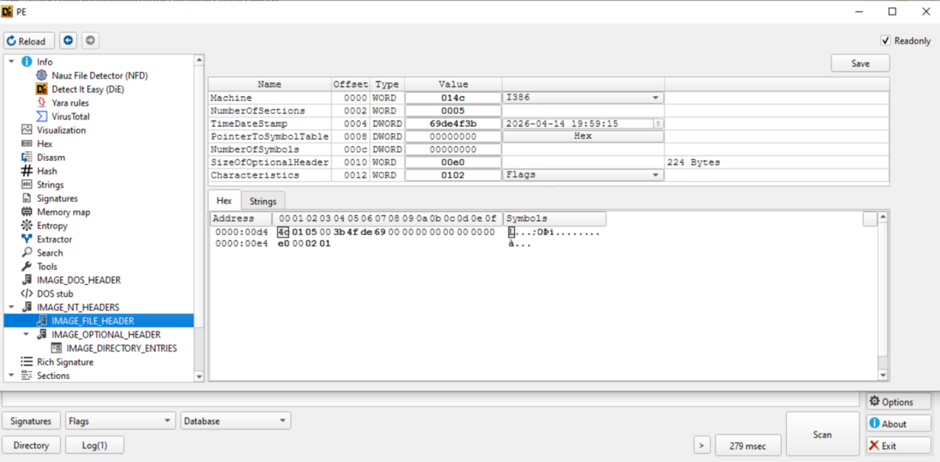Click the Directory button
The width and height of the screenshot is (940, 462).
(x=31, y=445)
